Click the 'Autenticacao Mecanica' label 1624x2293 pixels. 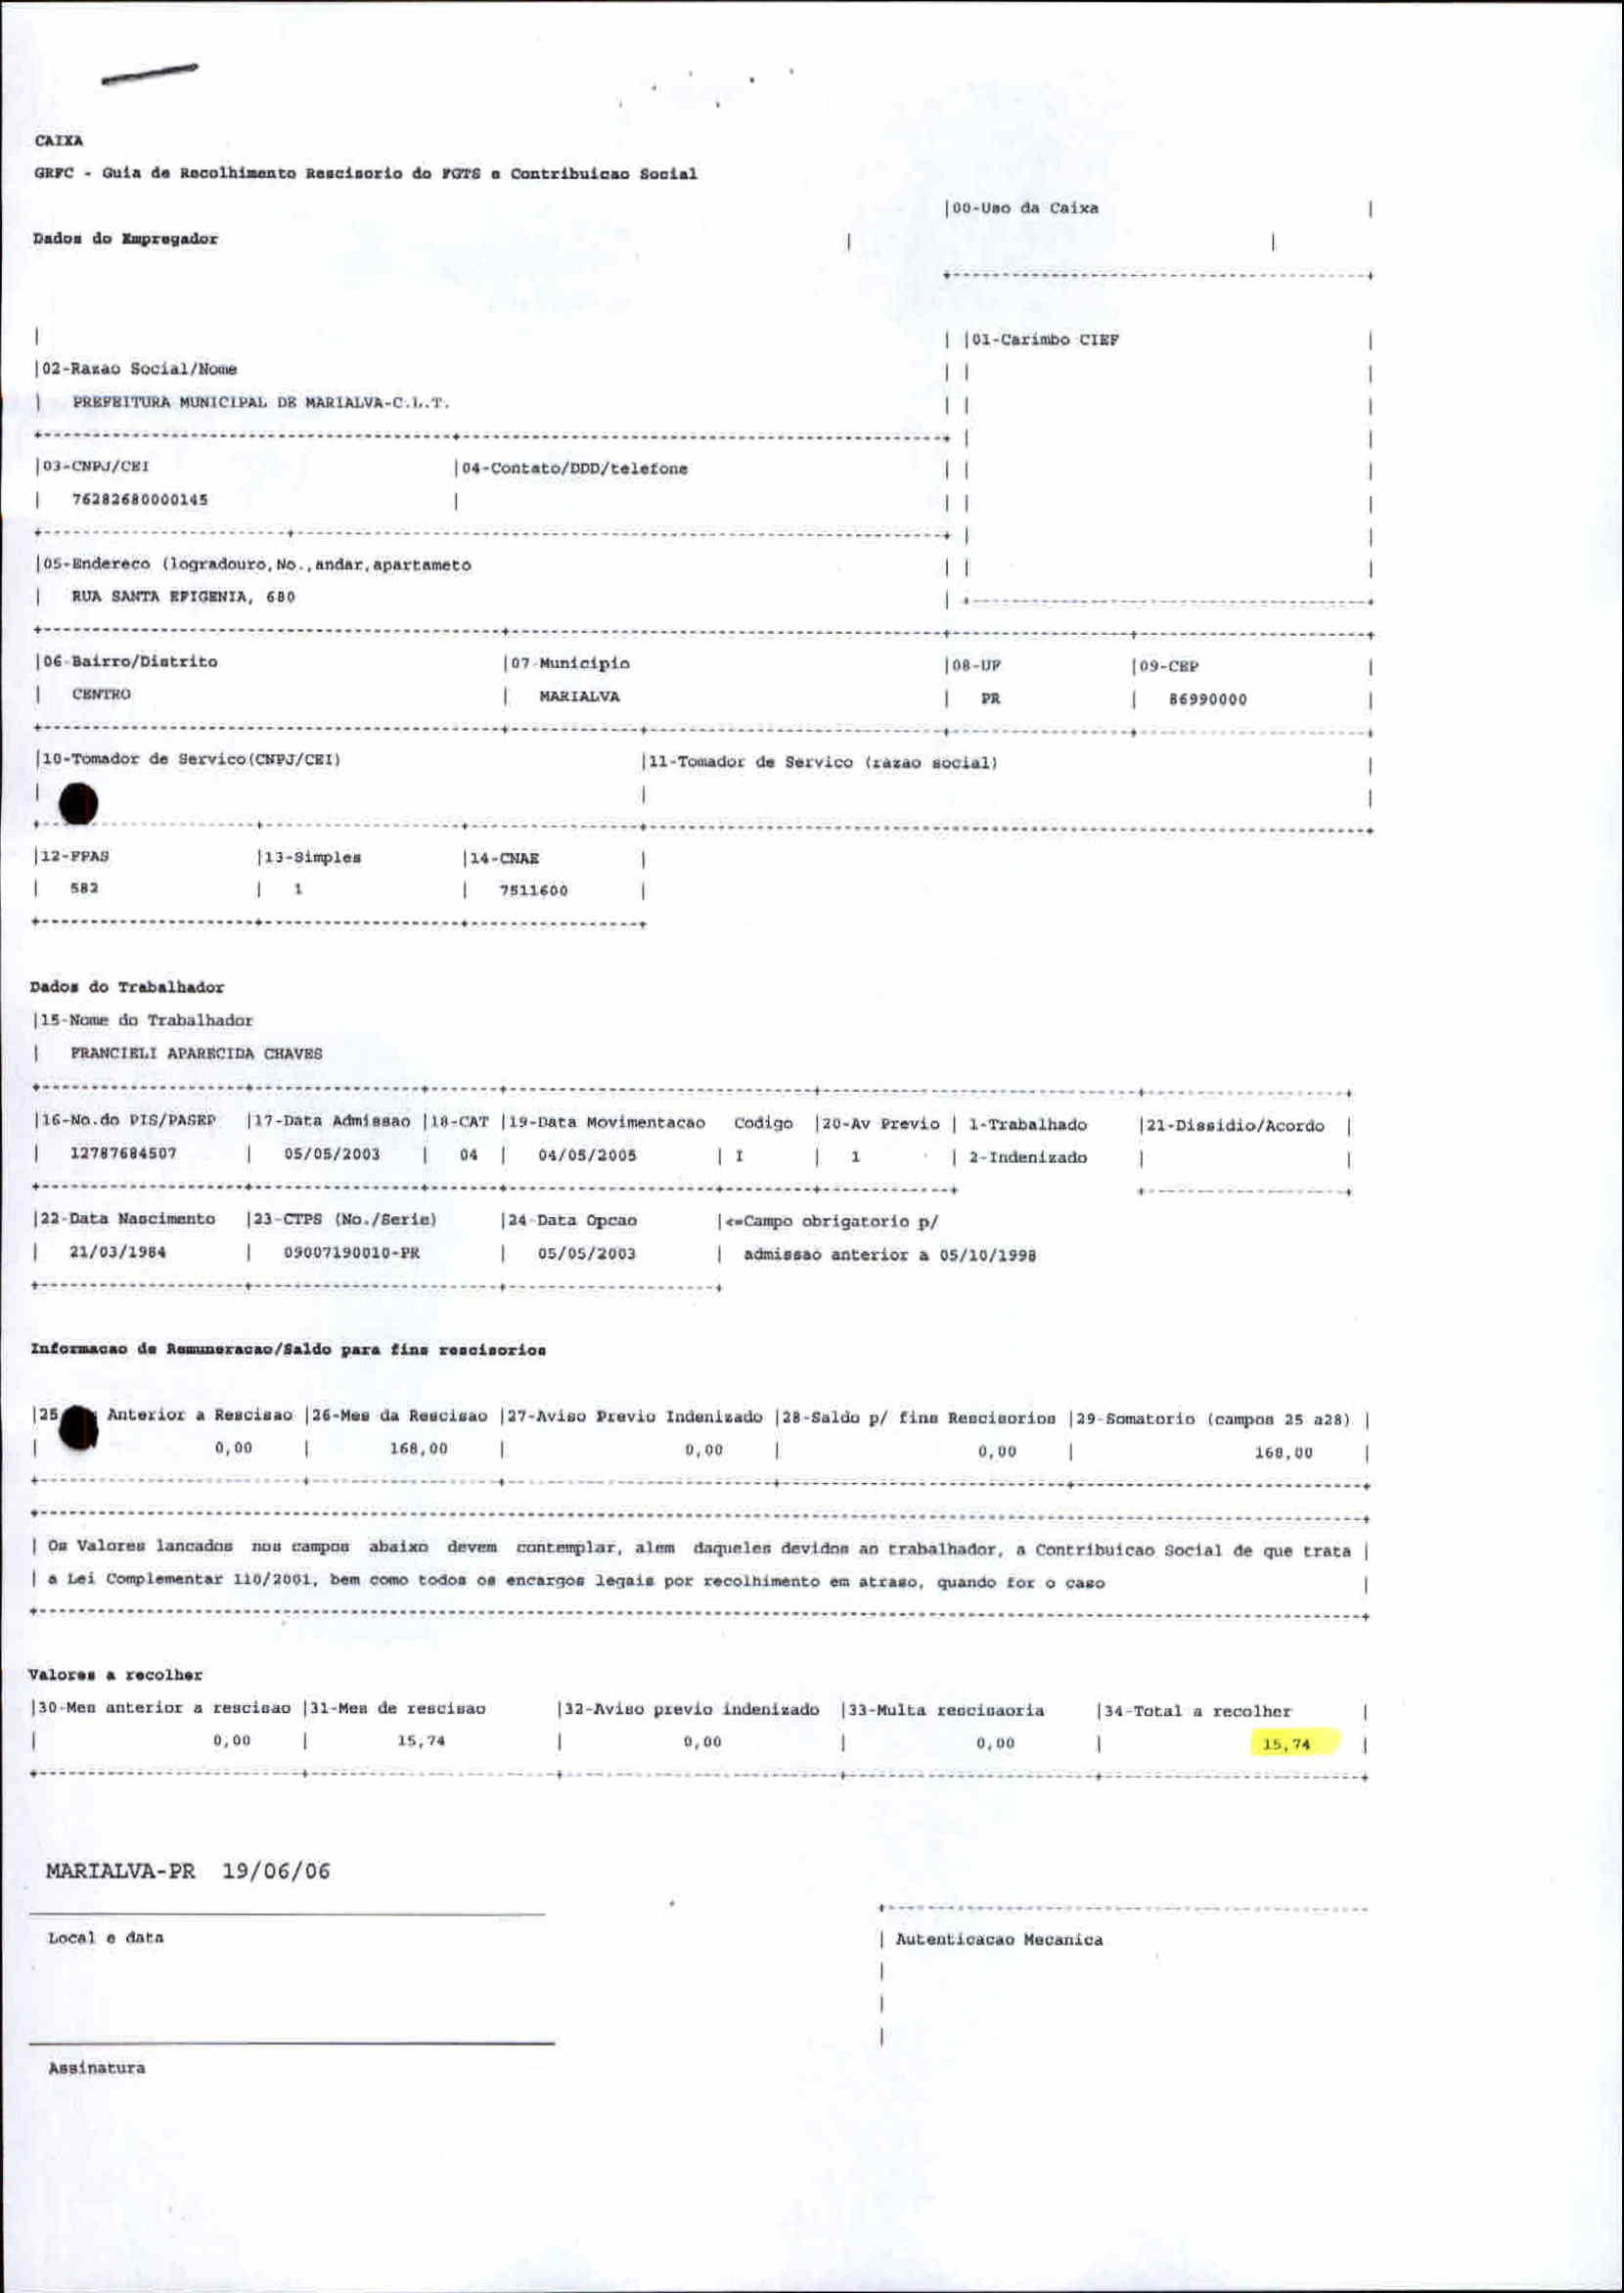point(999,1939)
